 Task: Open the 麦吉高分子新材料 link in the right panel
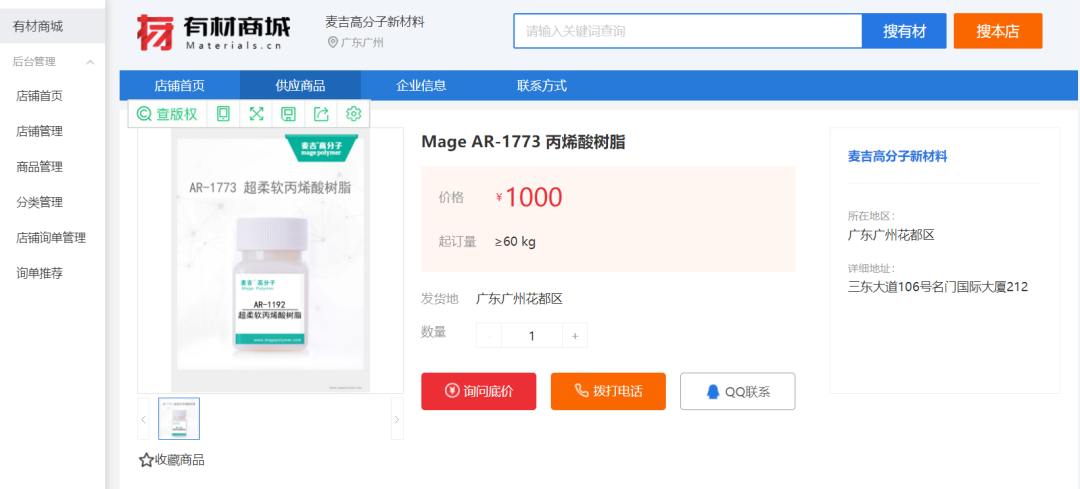coord(897,157)
